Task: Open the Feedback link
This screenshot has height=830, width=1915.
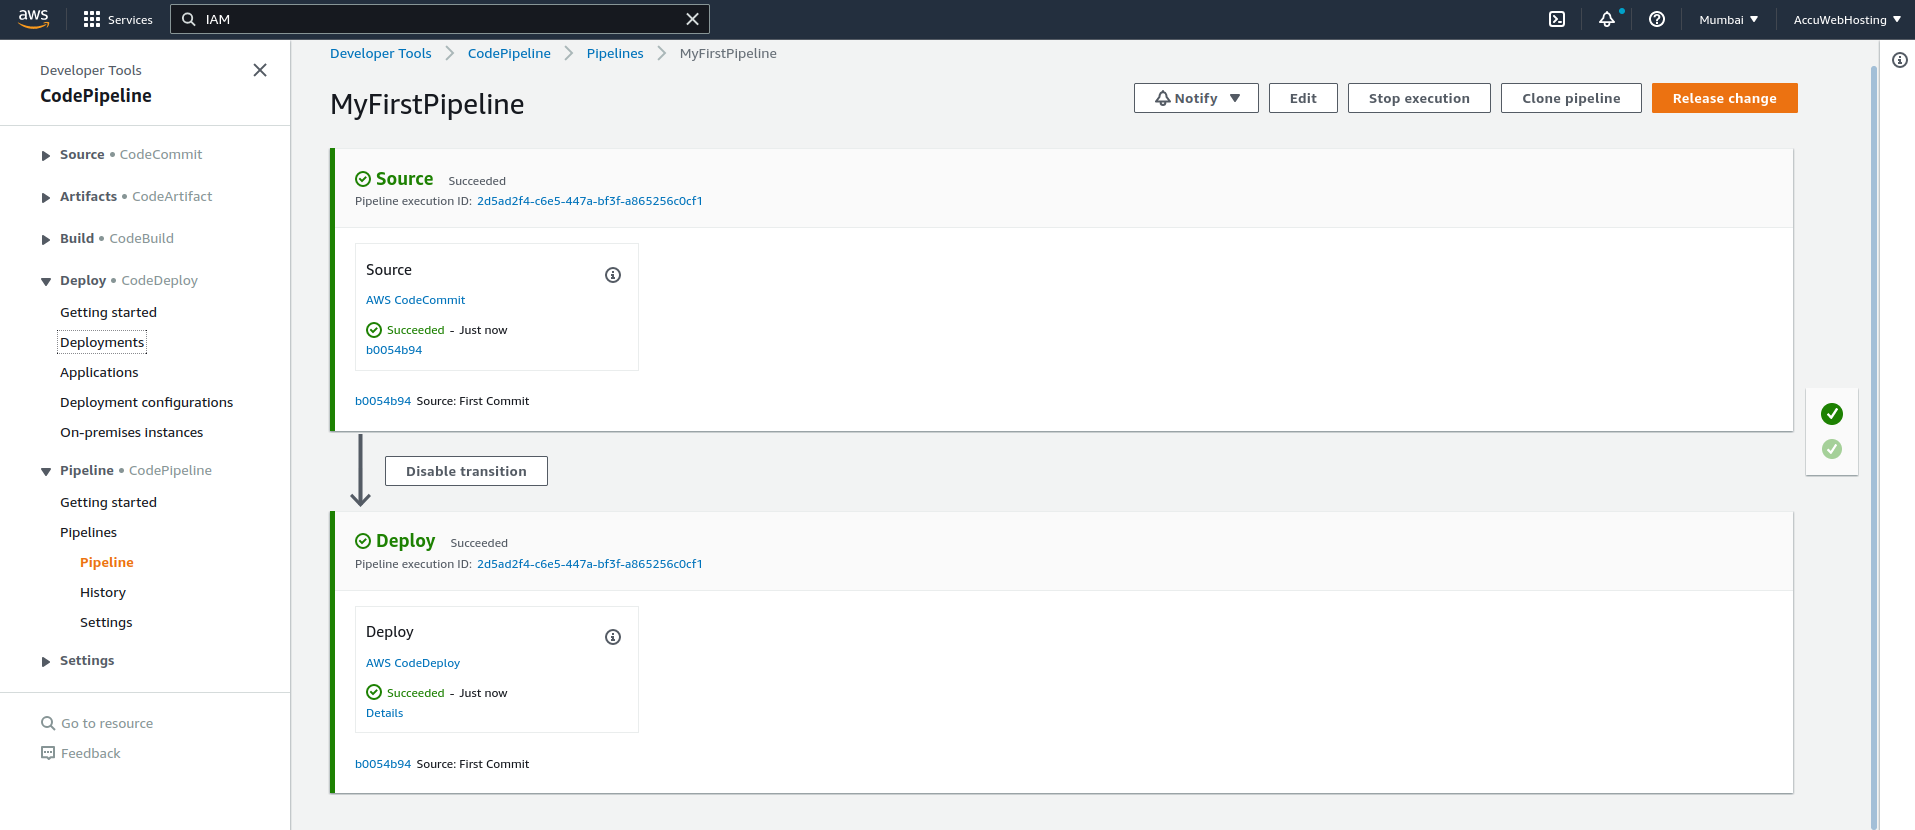Action: [x=80, y=754]
